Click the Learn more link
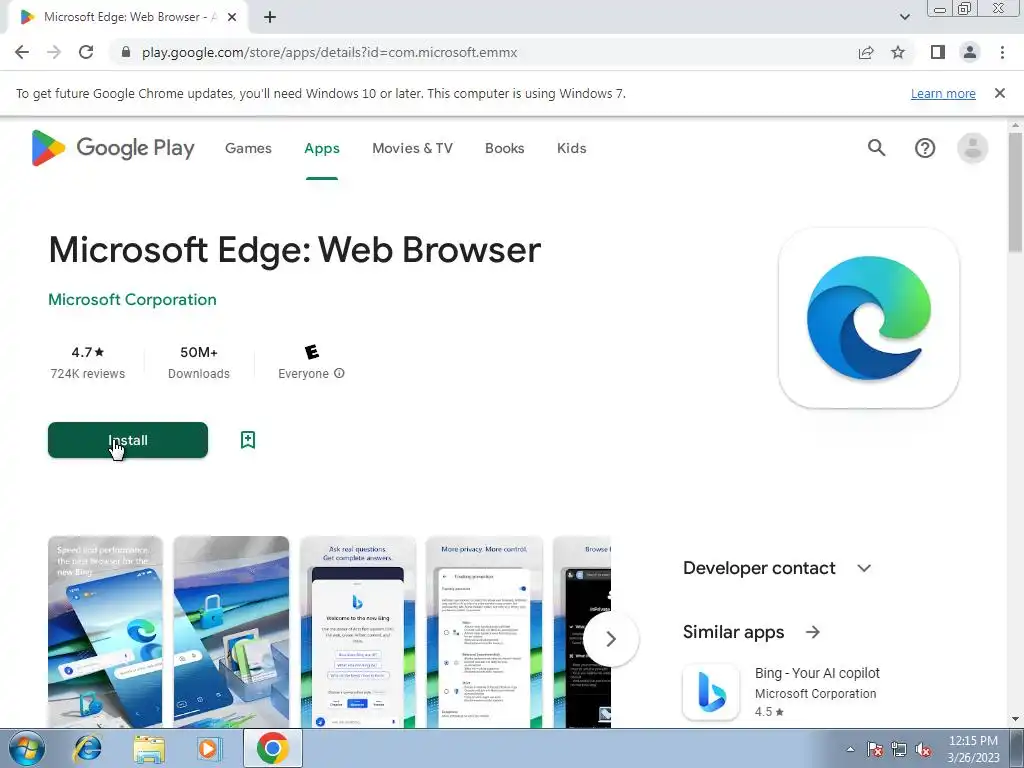Image resolution: width=1024 pixels, height=768 pixels. tap(943, 93)
